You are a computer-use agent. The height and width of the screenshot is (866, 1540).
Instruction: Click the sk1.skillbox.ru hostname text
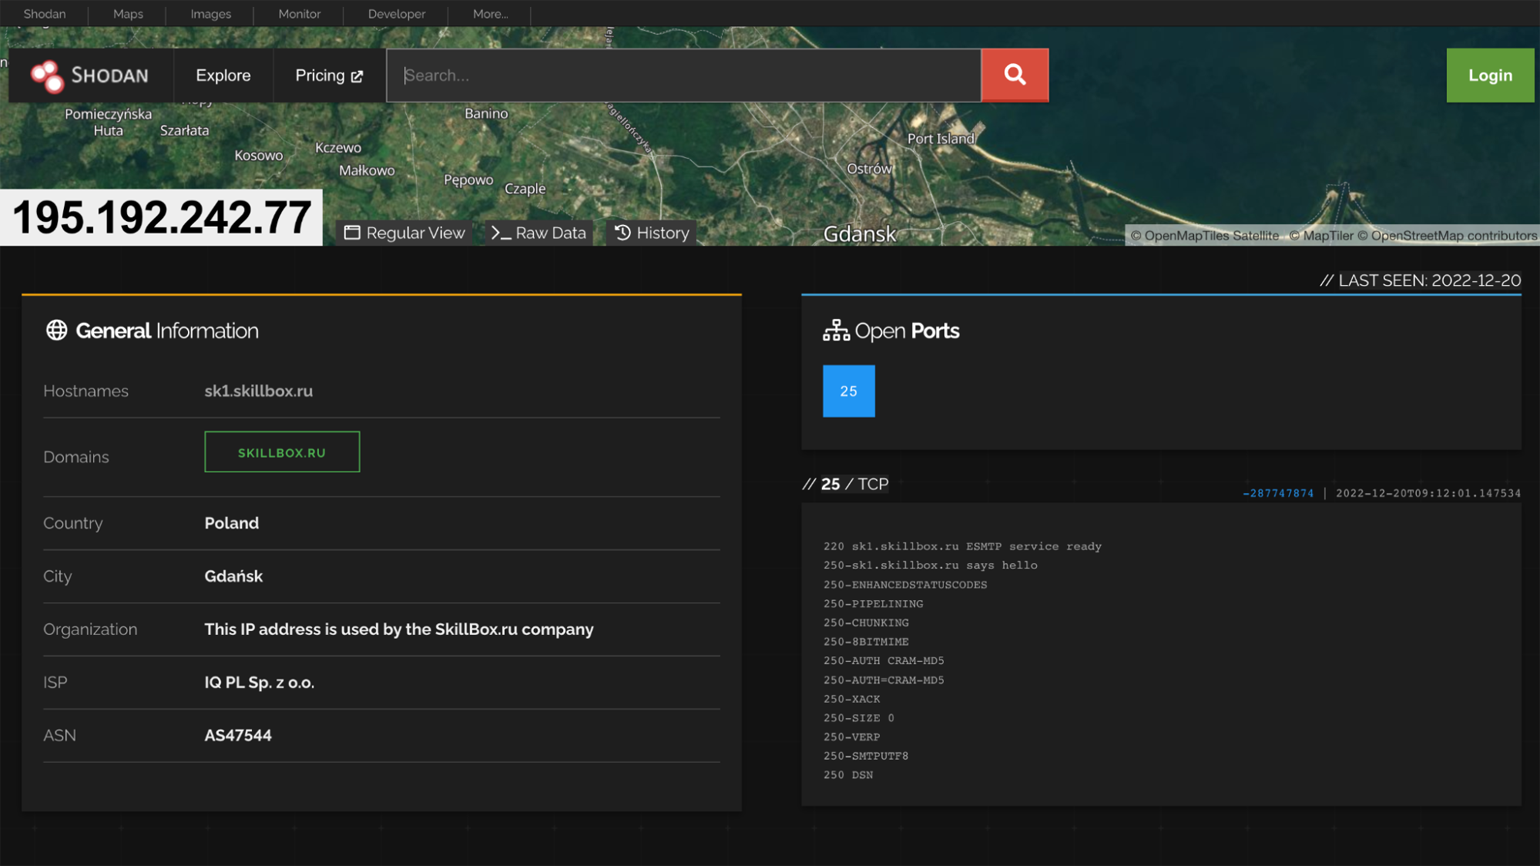pyautogui.click(x=259, y=391)
